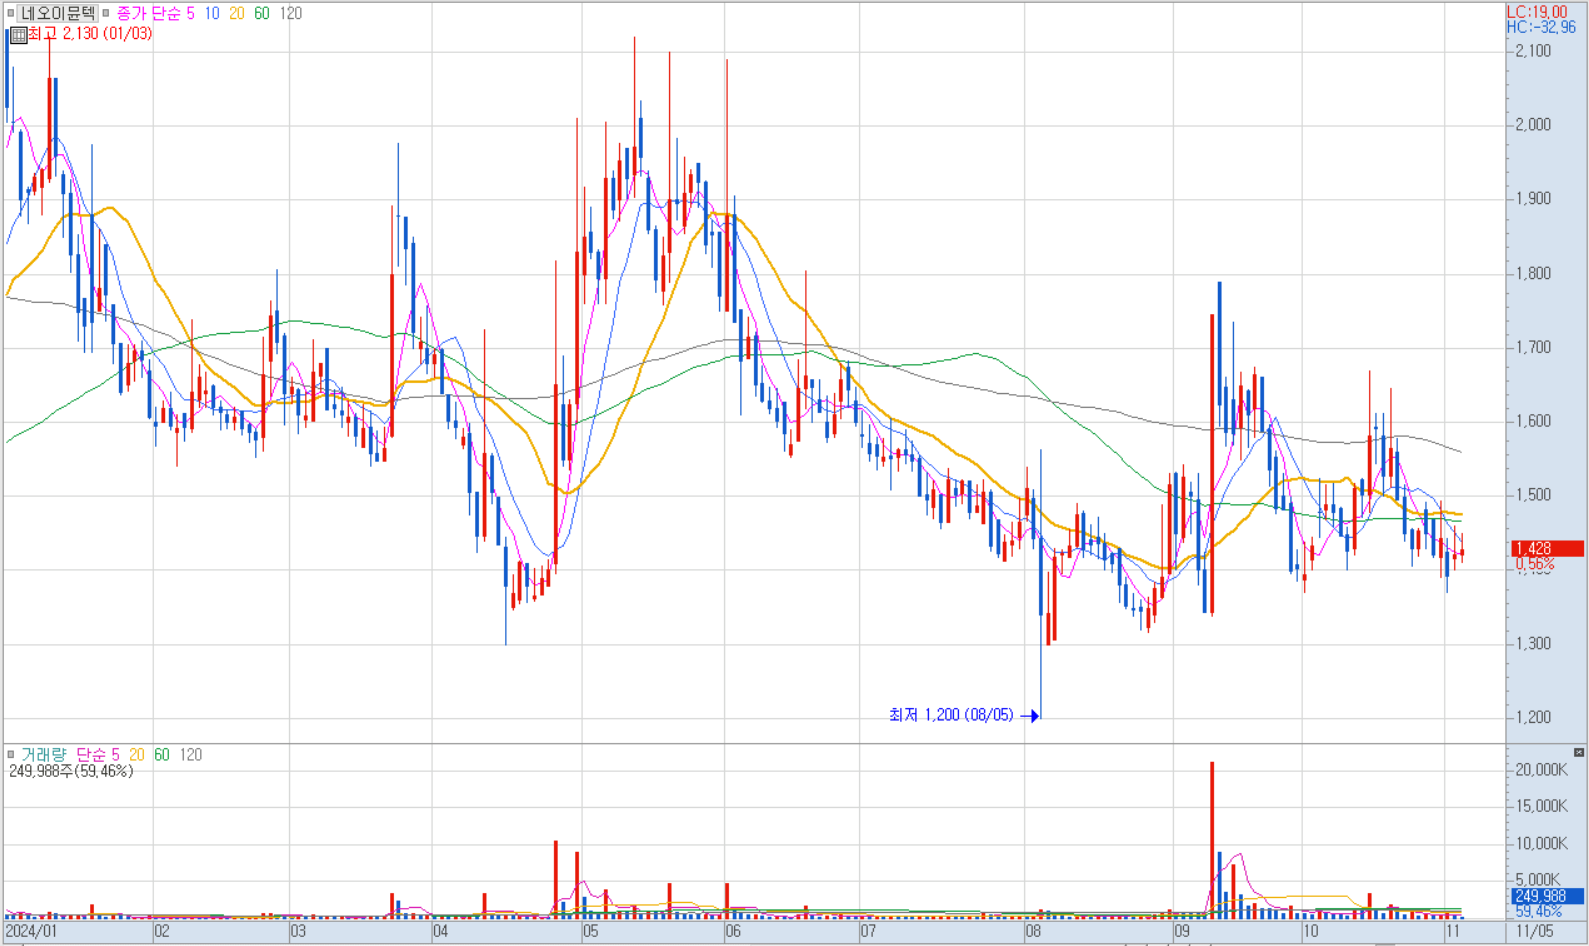Click the 1,800 price axis label
The image size is (1589, 946).
(1533, 273)
